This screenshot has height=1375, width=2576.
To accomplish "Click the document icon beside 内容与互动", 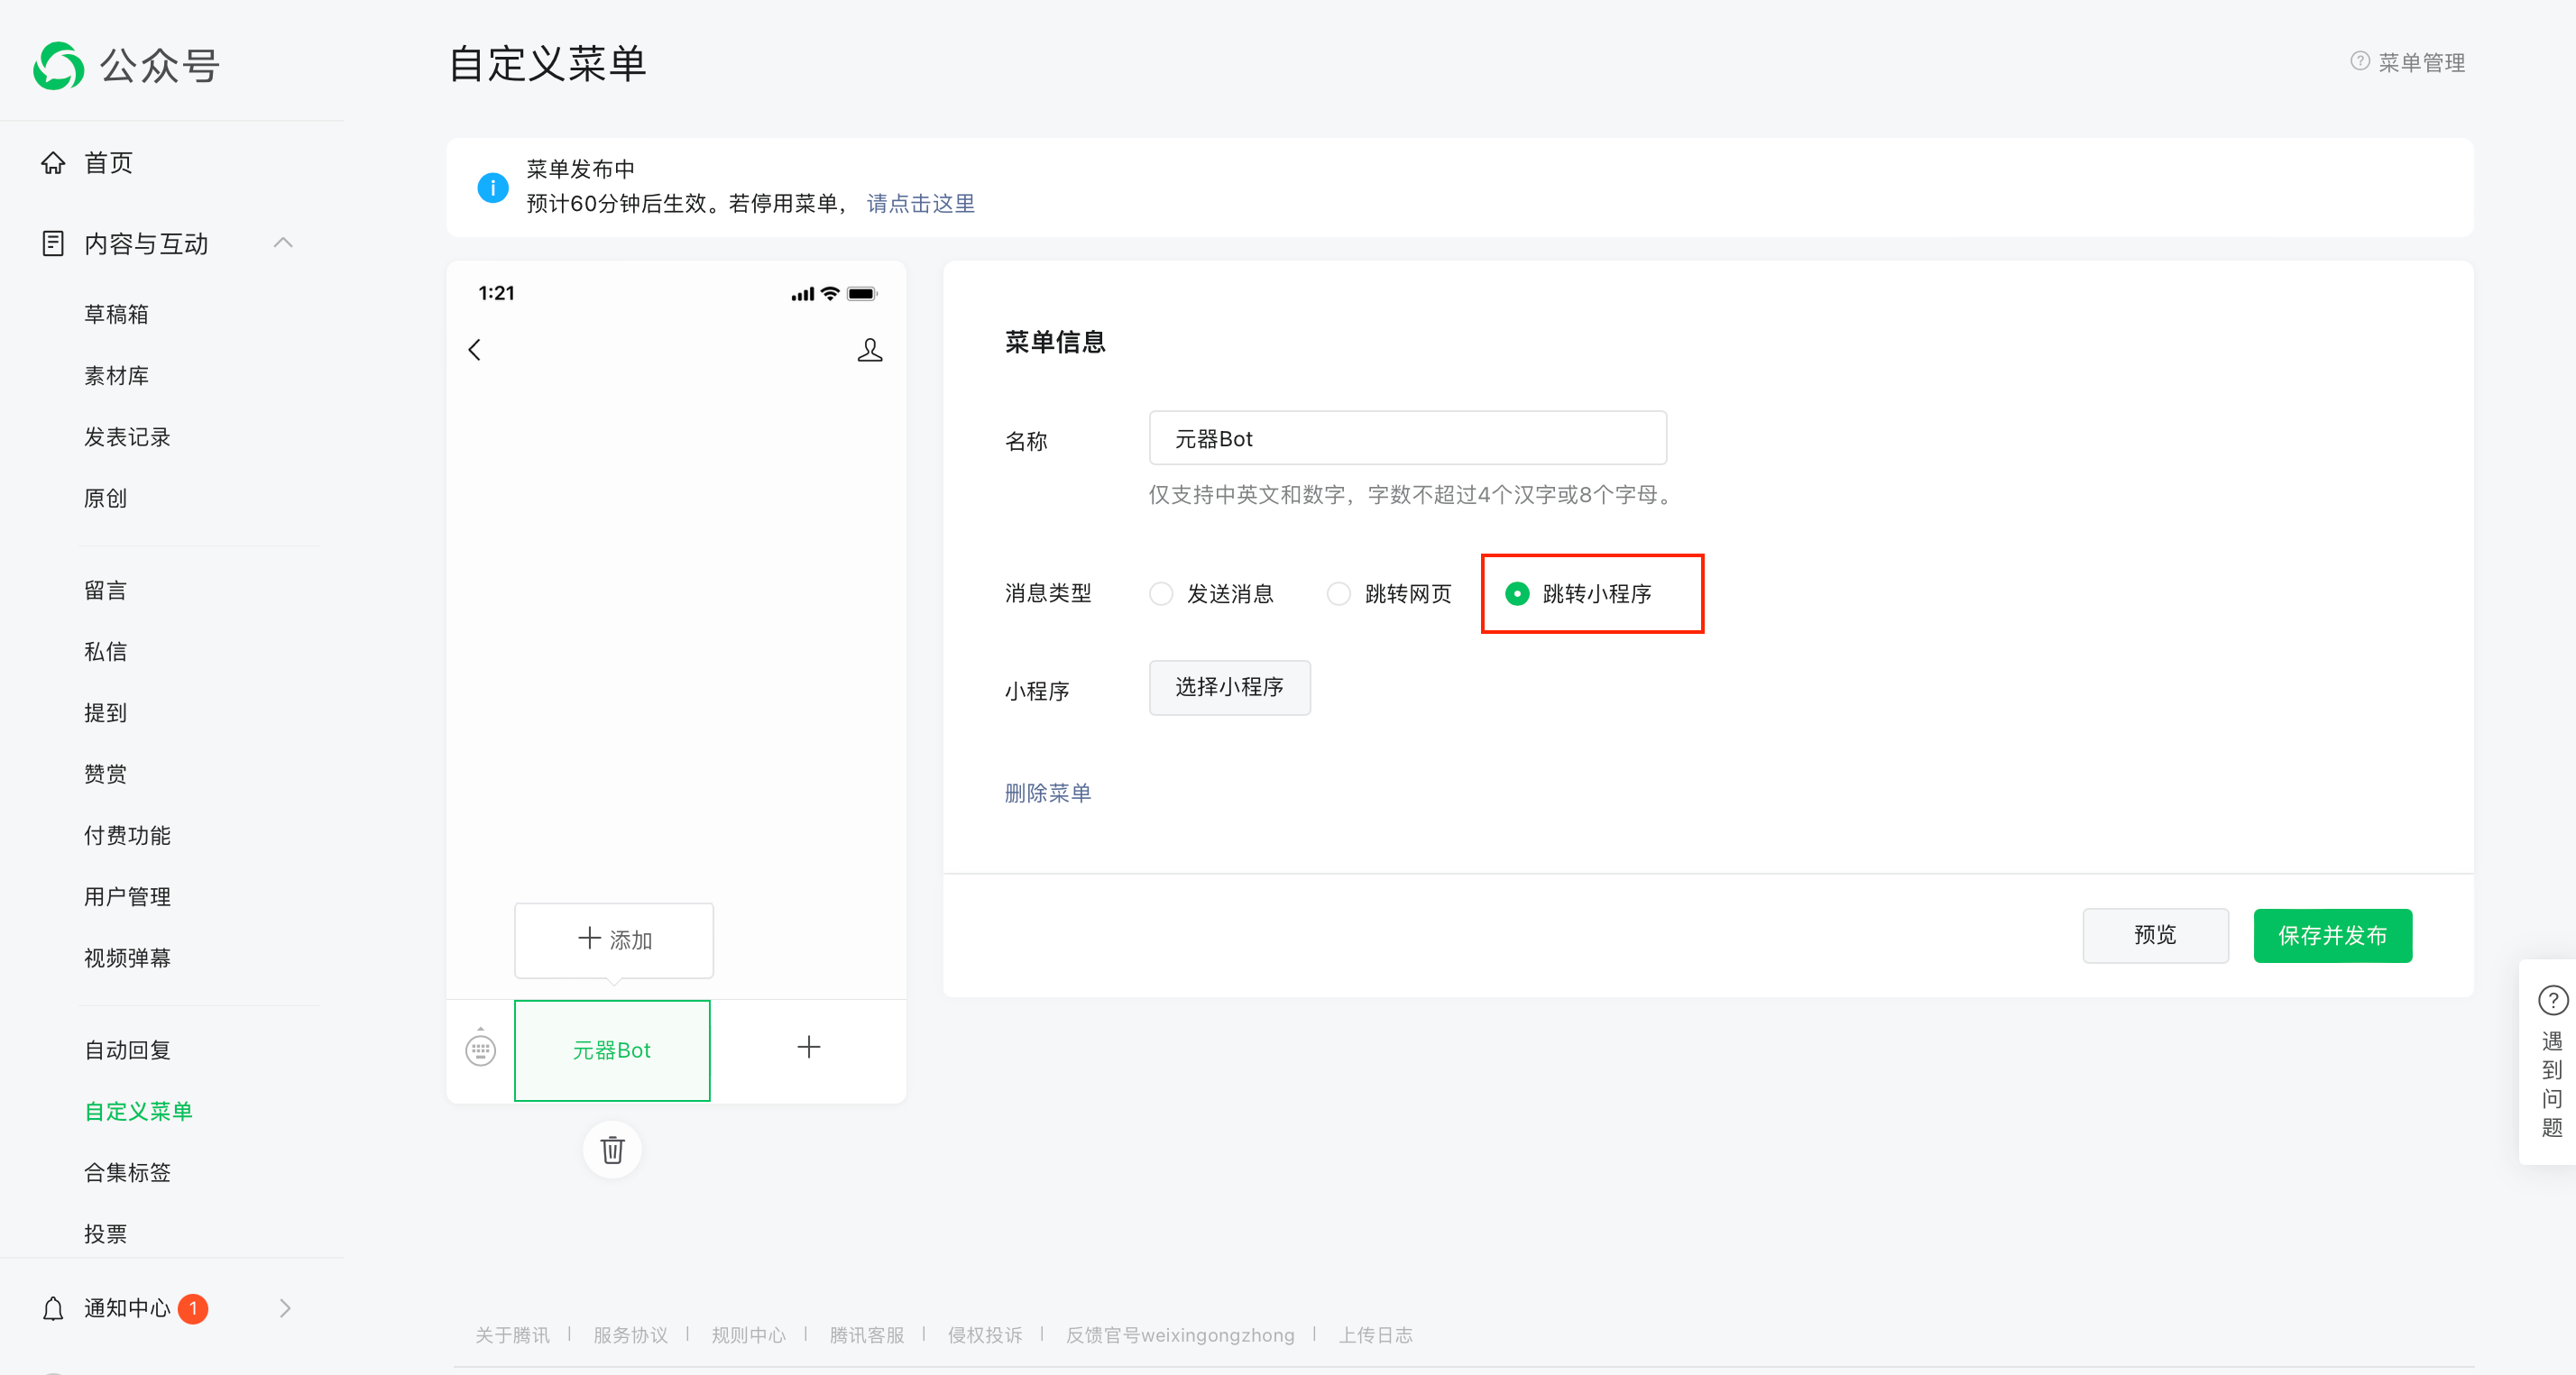I will 53,243.
